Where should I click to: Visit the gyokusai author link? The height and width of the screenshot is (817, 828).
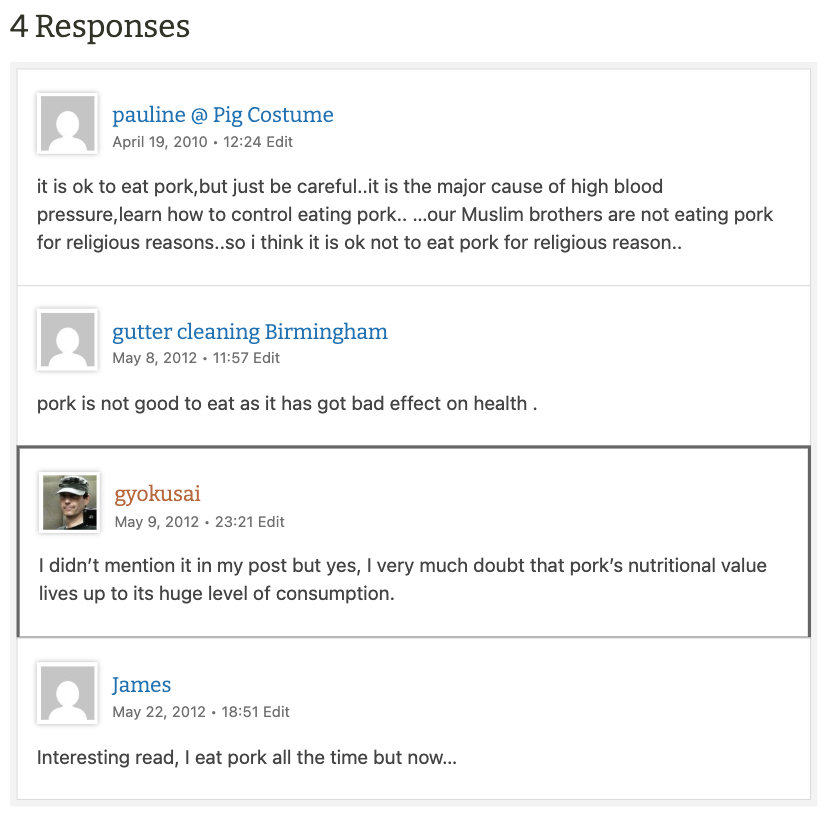coord(158,494)
